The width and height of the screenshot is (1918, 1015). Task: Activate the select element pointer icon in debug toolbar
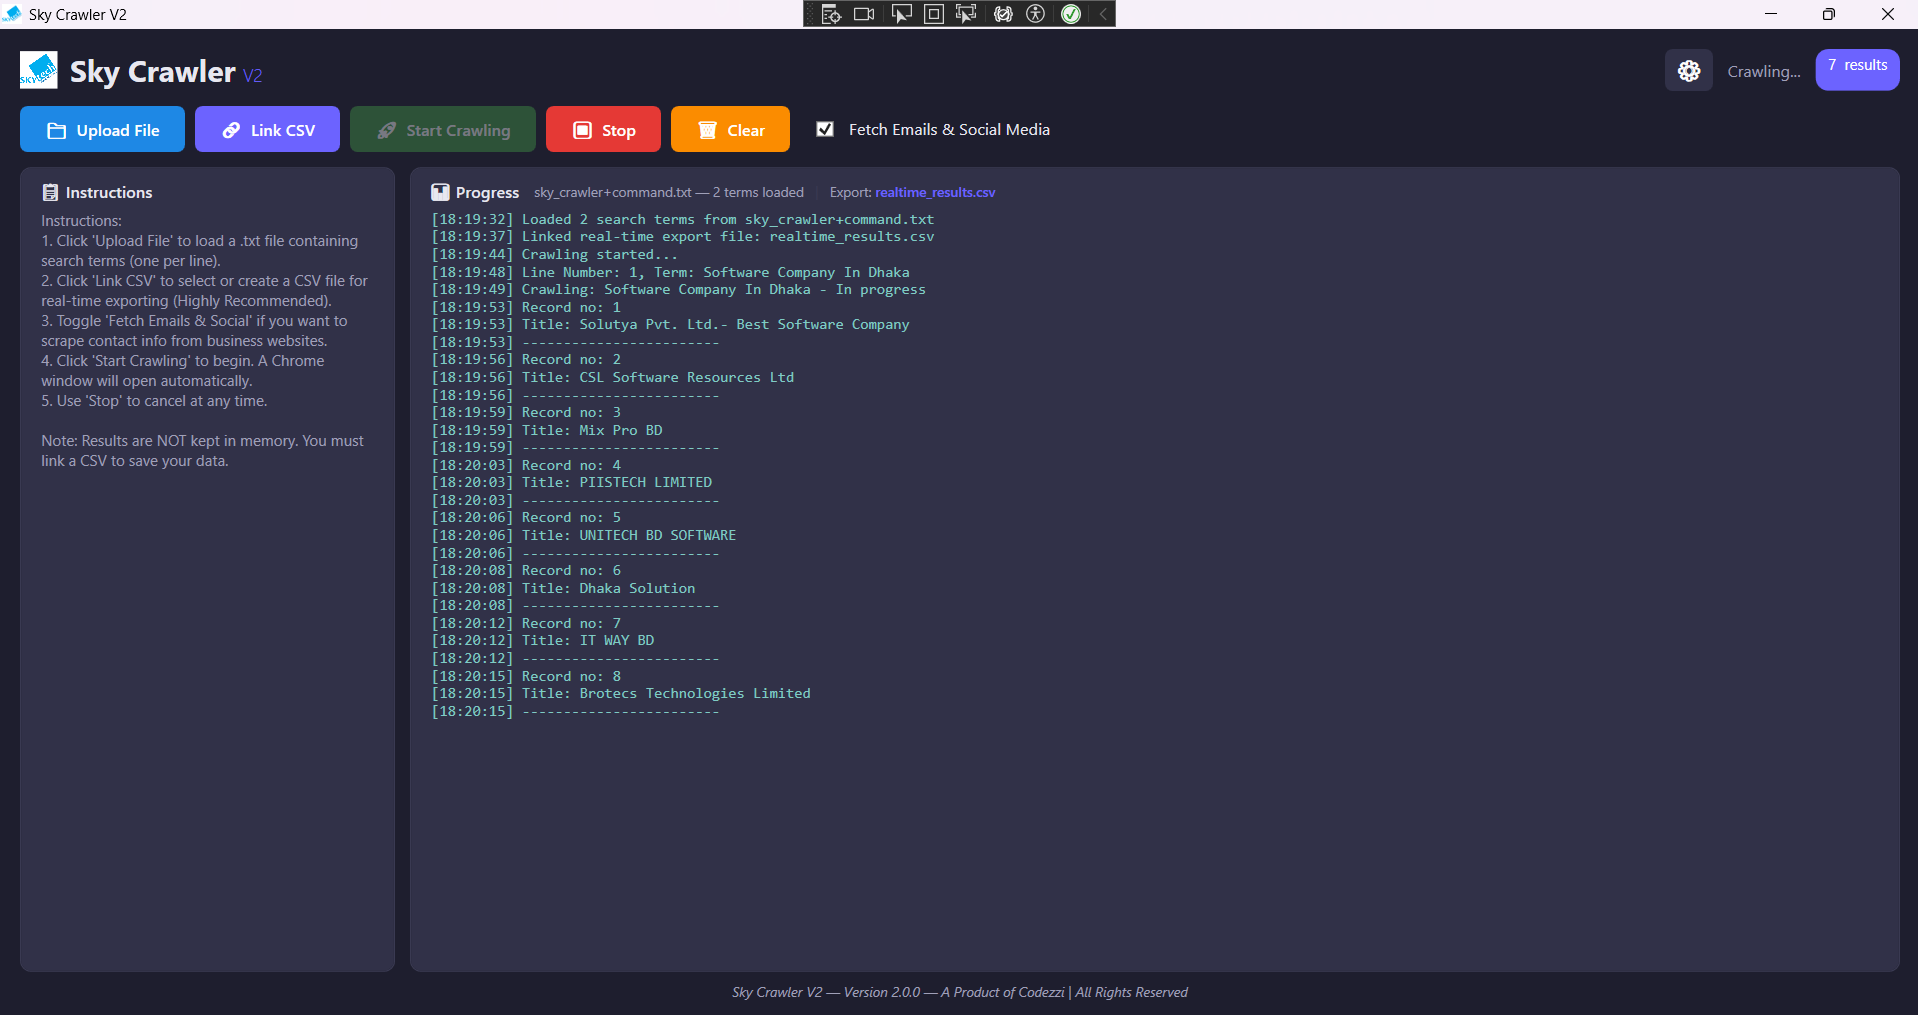tap(901, 14)
